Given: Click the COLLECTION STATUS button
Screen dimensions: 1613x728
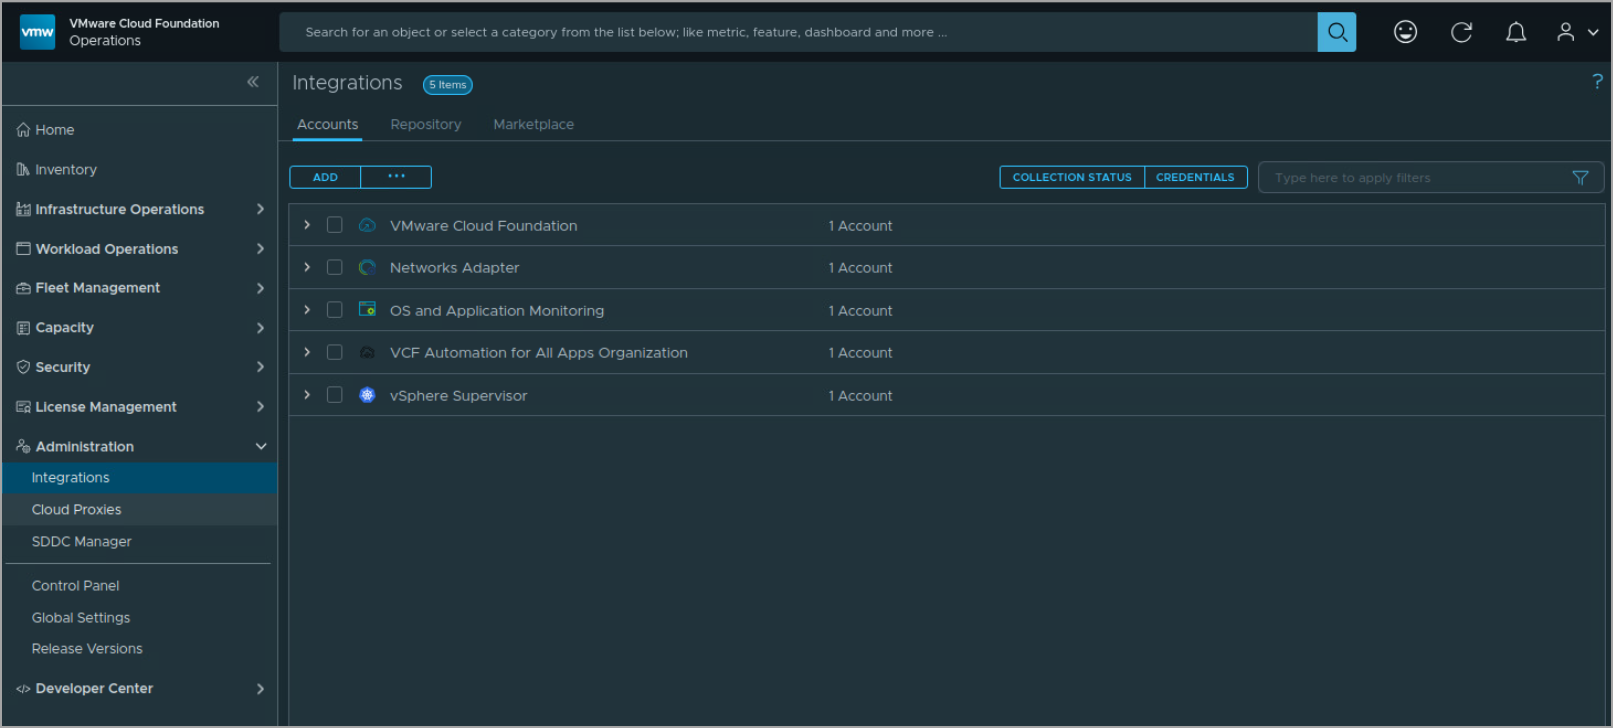Looking at the screenshot, I should pyautogui.click(x=1072, y=177).
